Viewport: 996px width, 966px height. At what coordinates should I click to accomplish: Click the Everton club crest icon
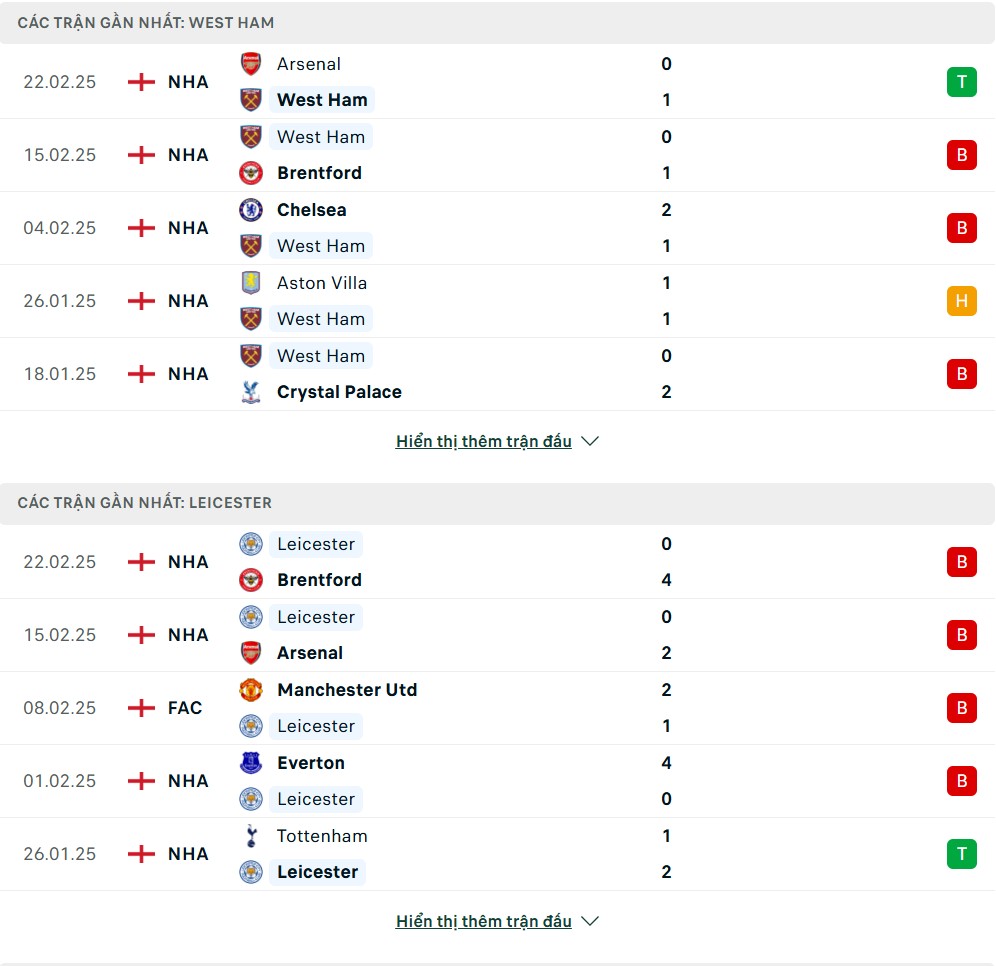[x=251, y=763]
